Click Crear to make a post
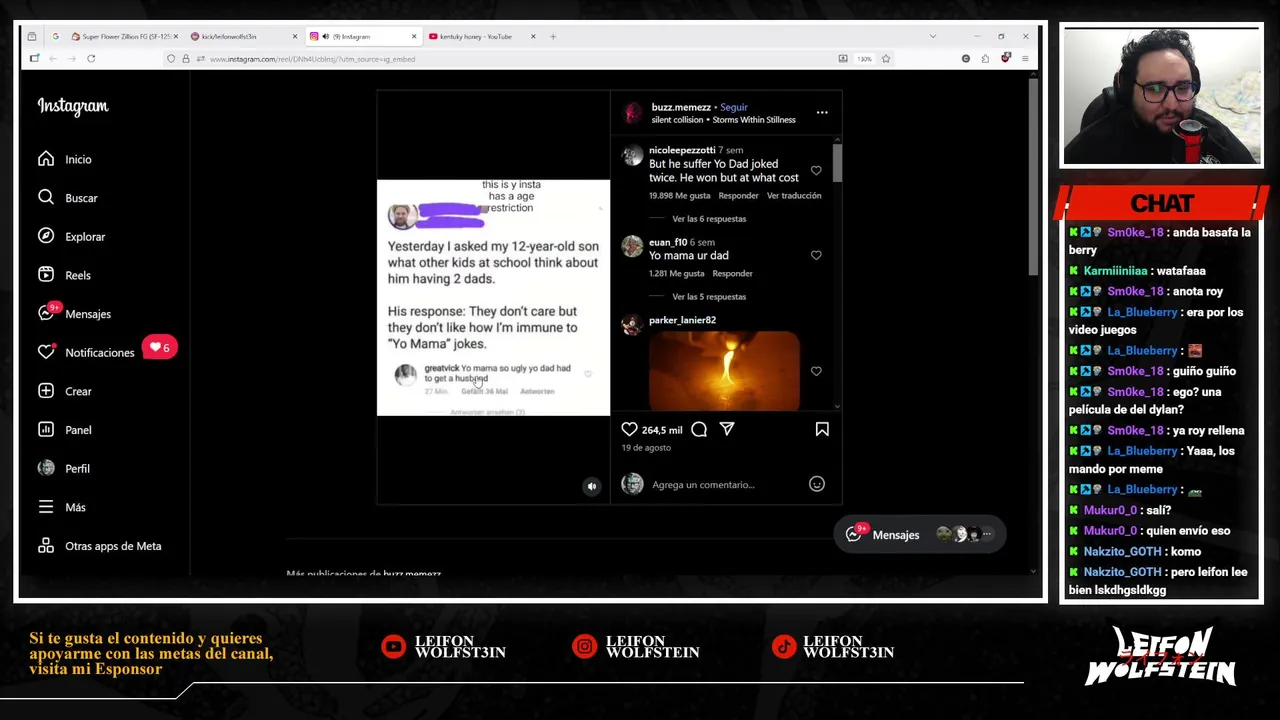1280x720 pixels. tap(65, 391)
